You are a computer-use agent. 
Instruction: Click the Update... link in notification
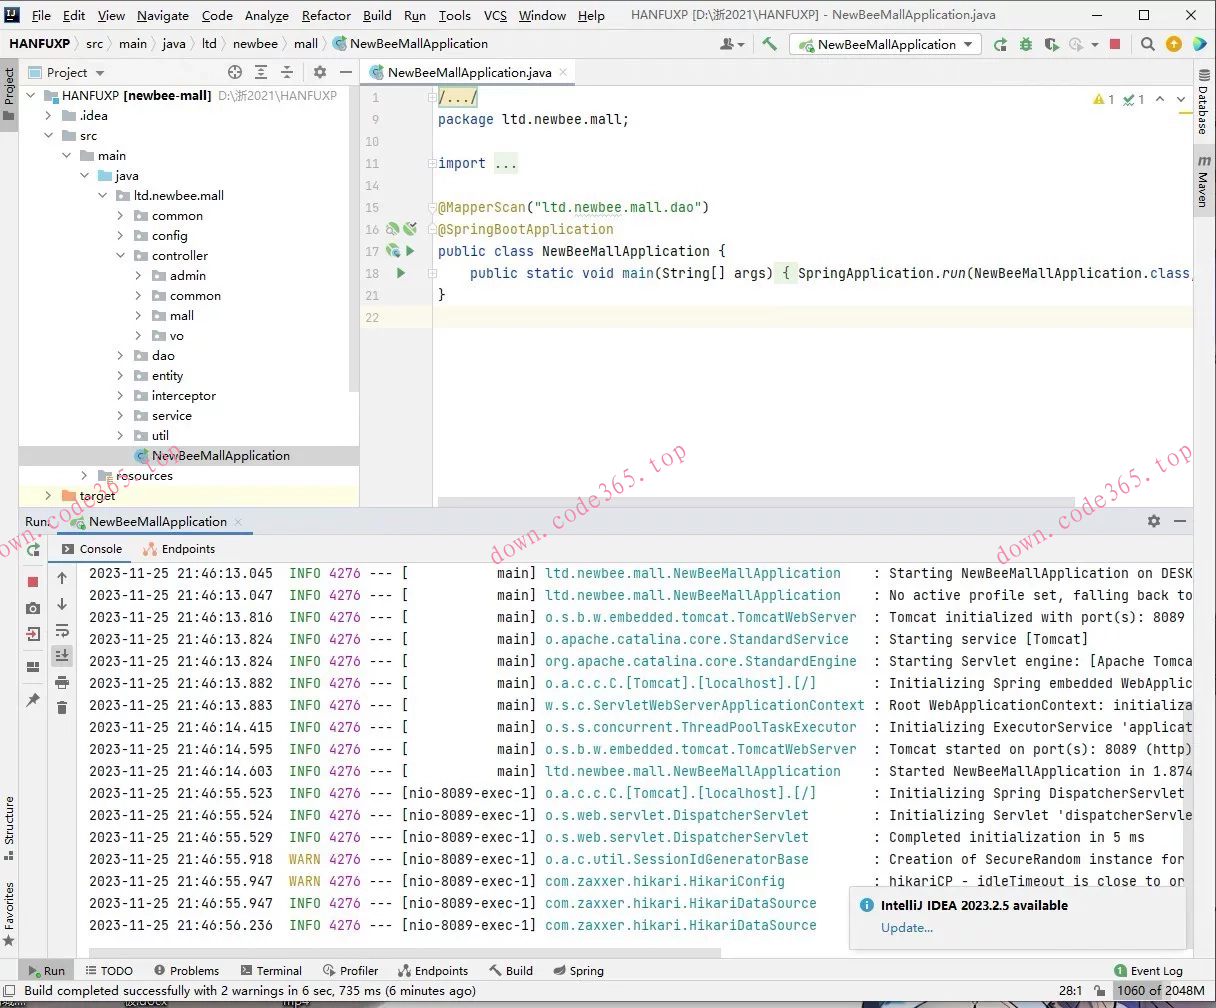(x=907, y=927)
